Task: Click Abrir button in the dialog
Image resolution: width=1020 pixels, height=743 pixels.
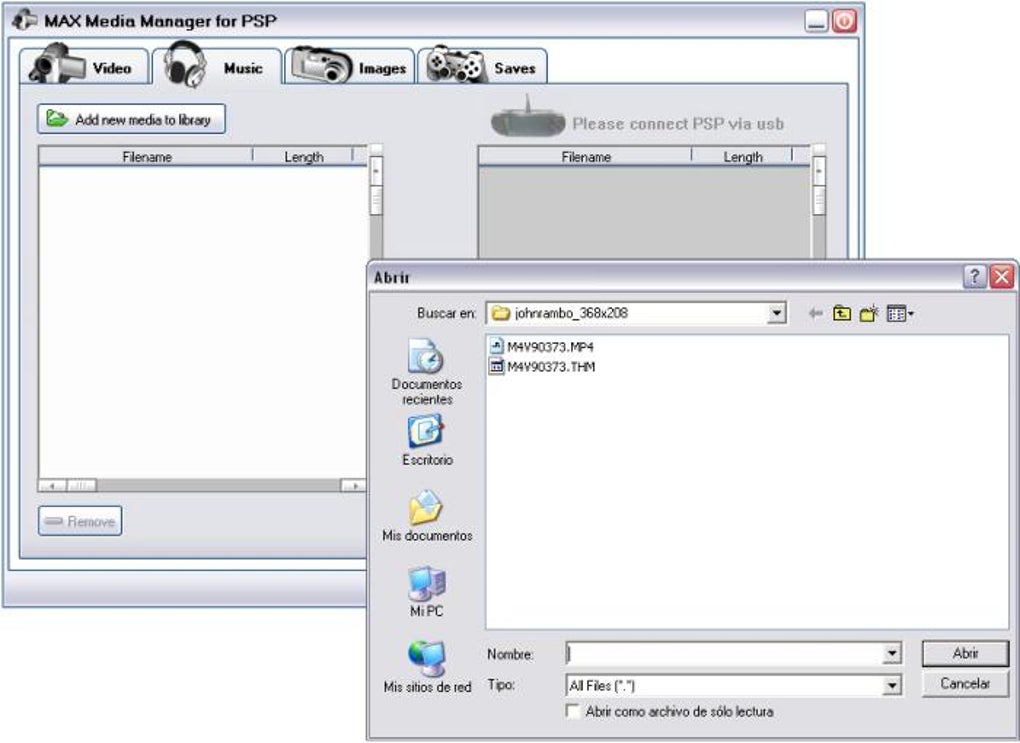Action: pyautogui.click(x=965, y=653)
